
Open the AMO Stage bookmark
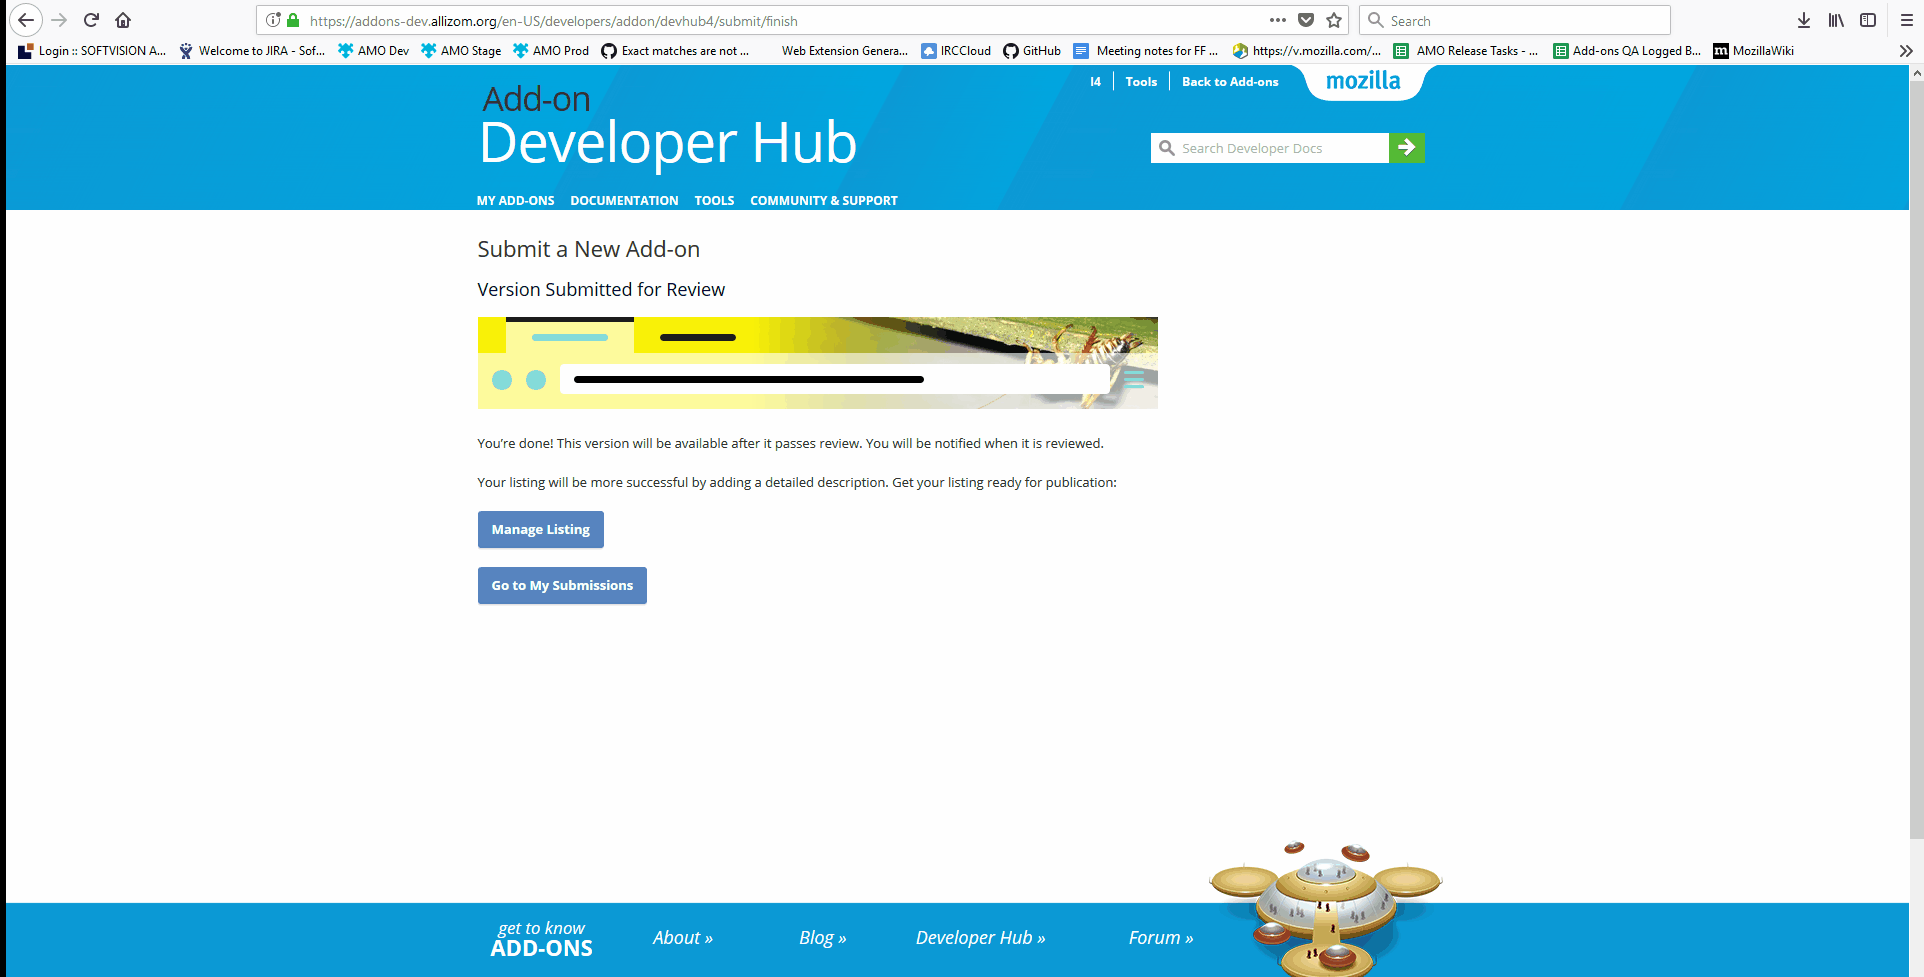461,51
